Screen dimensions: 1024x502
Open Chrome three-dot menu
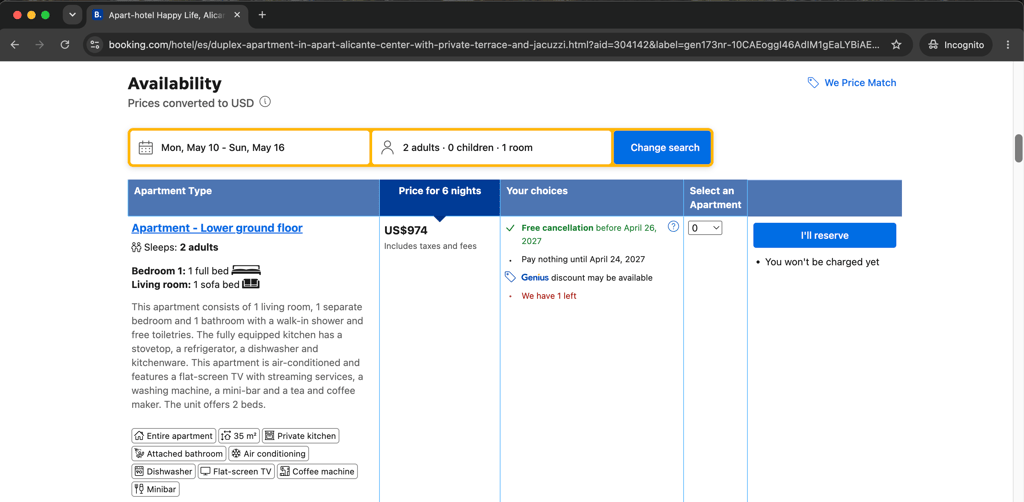(x=1008, y=44)
